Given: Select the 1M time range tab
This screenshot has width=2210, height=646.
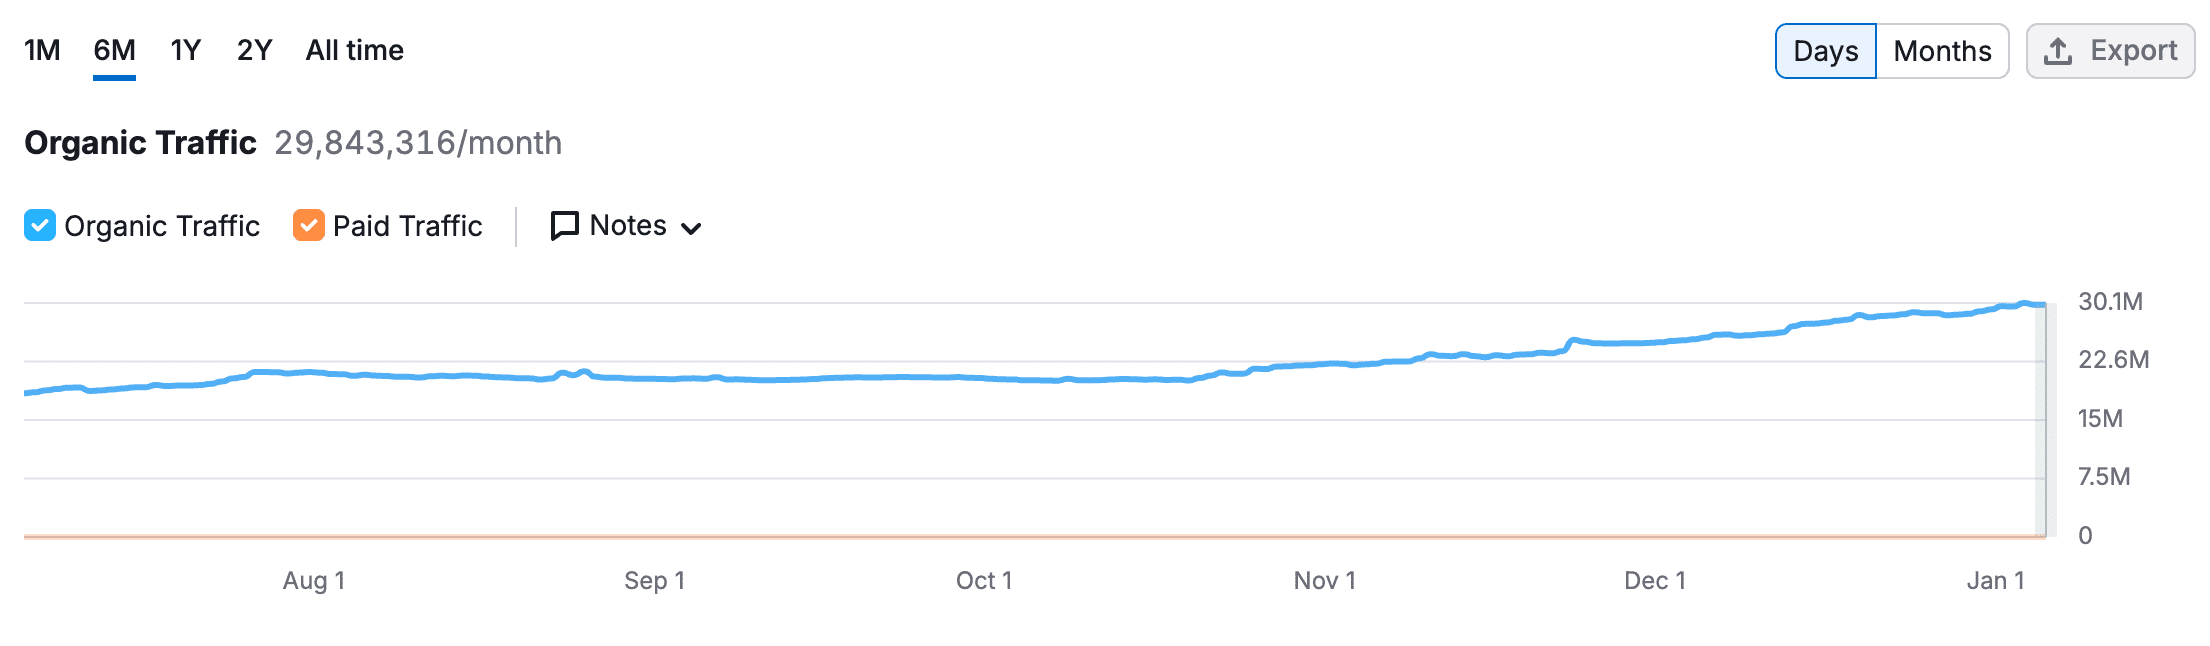Looking at the screenshot, I should (x=42, y=50).
